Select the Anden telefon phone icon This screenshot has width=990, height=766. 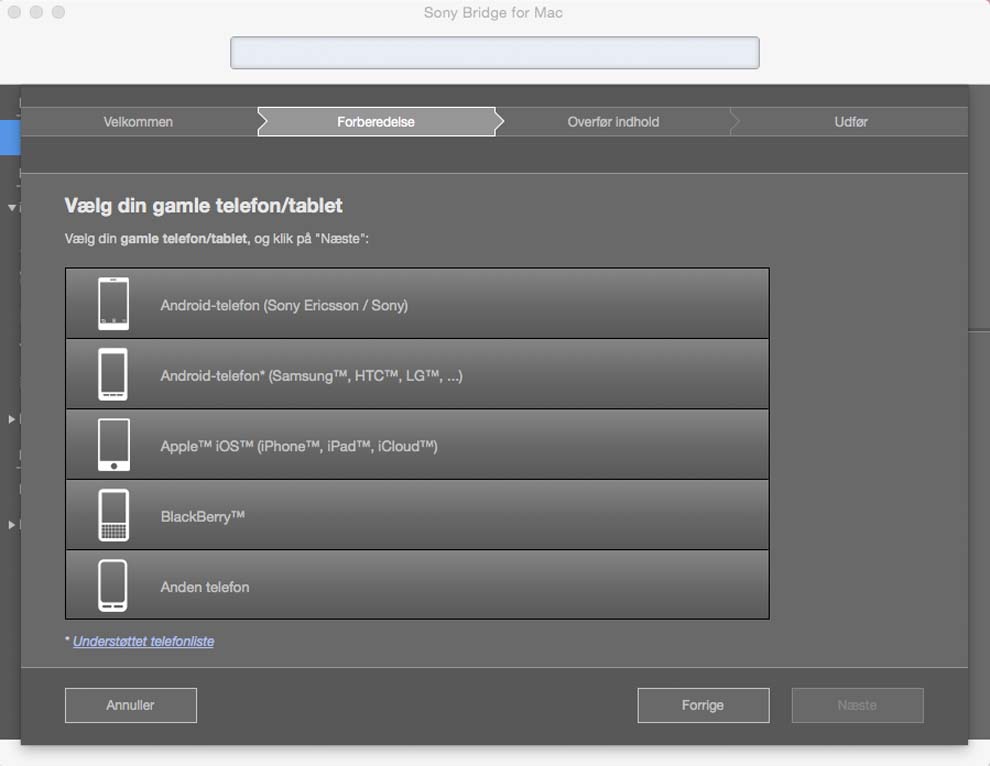(113, 585)
